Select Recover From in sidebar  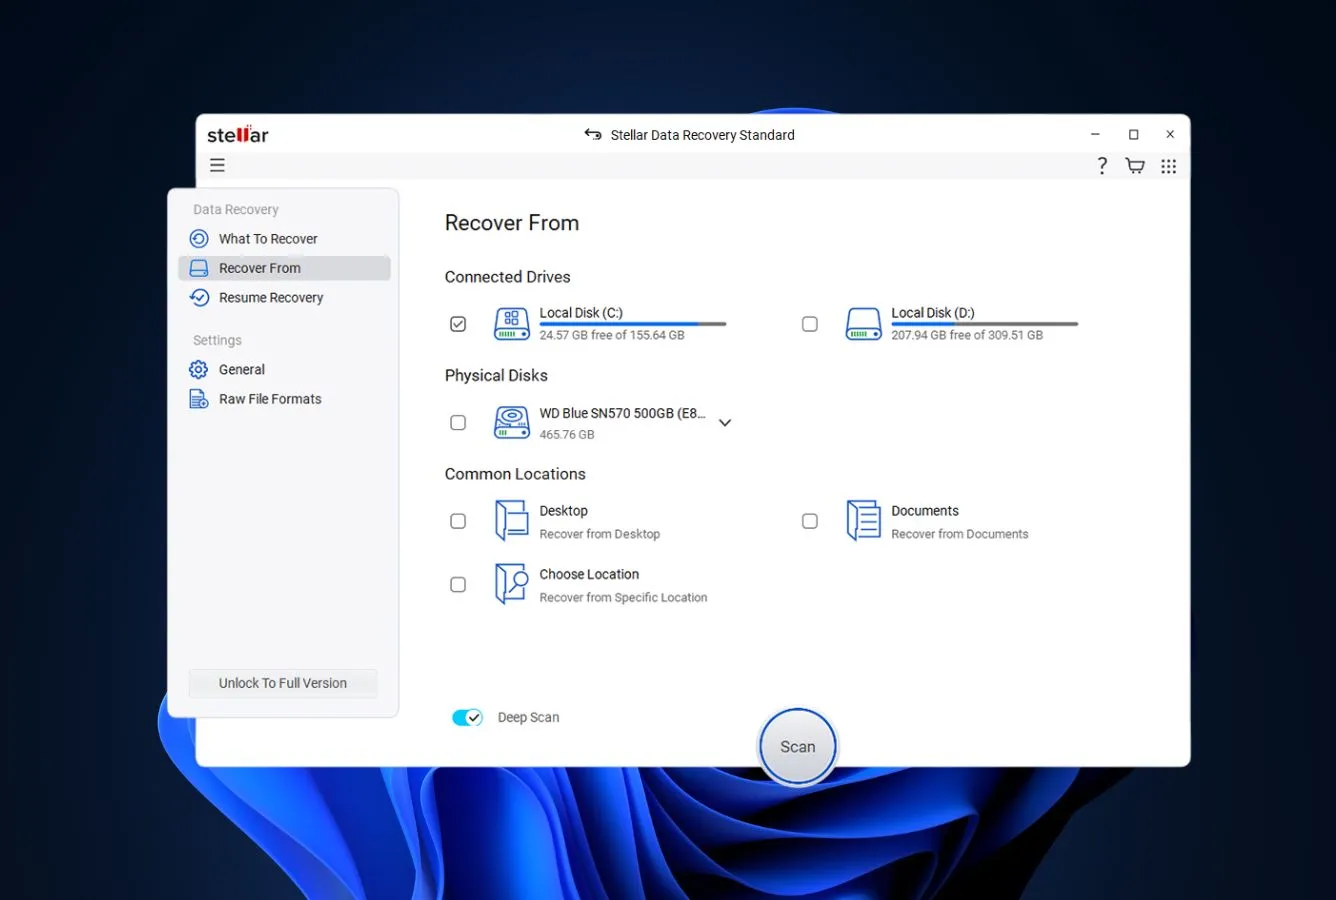pyautogui.click(x=284, y=268)
